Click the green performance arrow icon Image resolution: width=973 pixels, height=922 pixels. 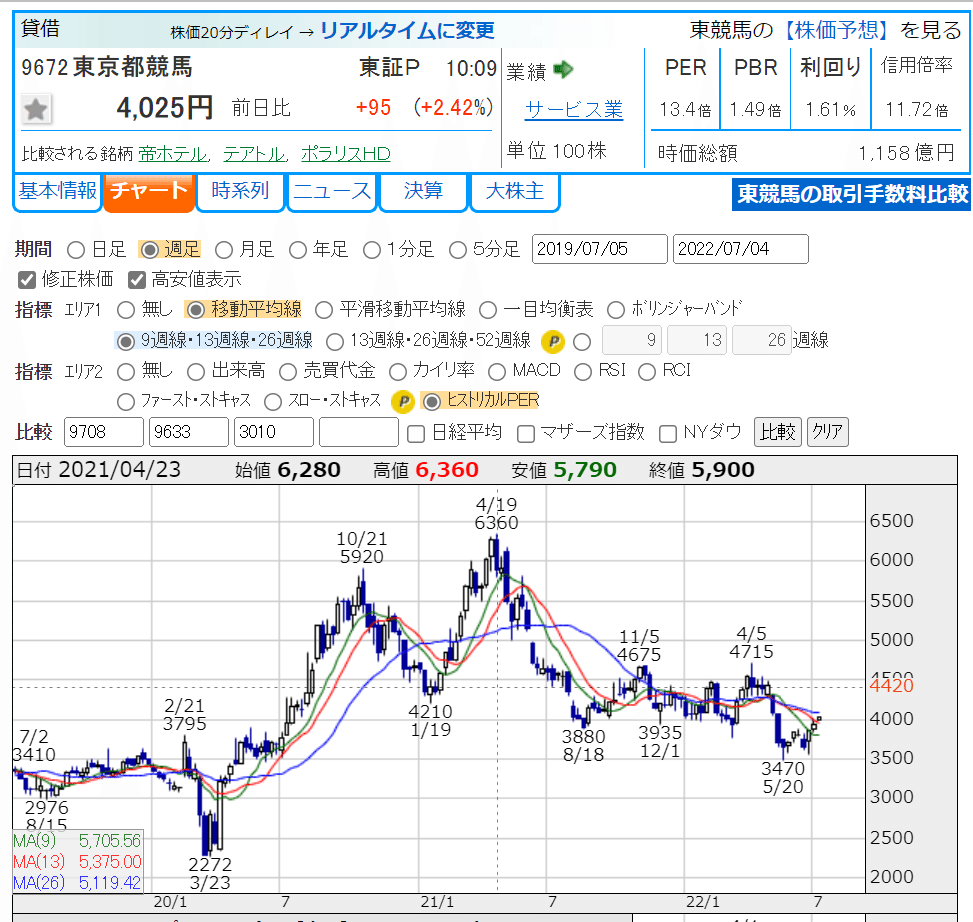click(563, 69)
